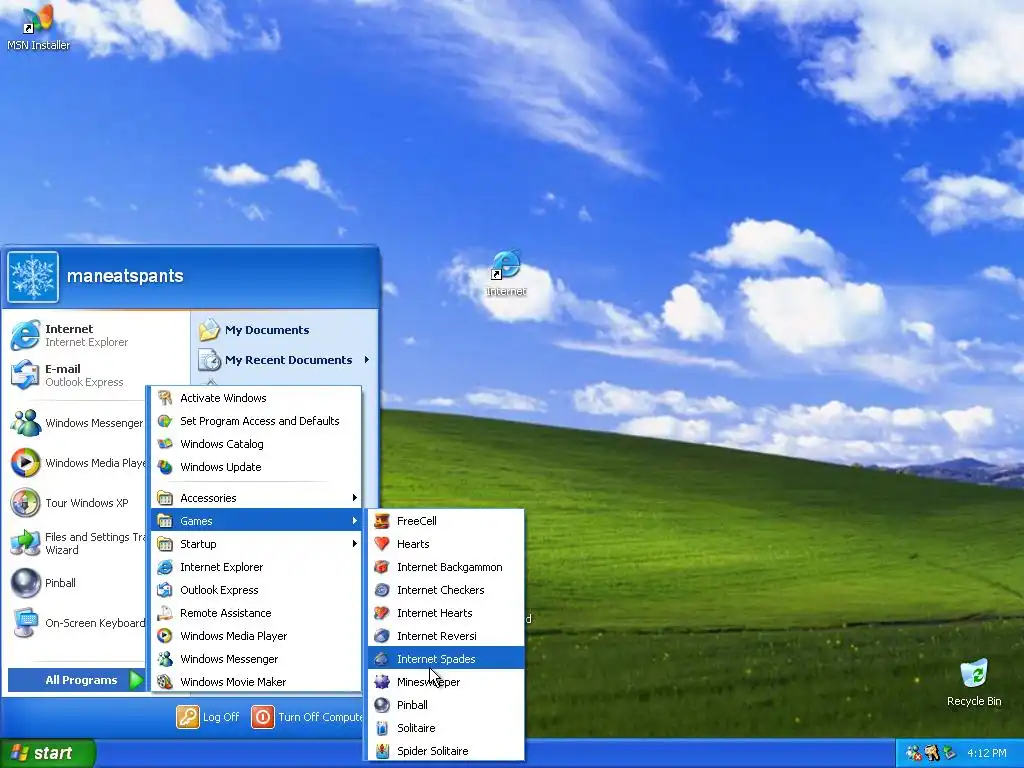This screenshot has width=1024, height=768.
Task: Click the user snowflake account picture
Action: (x=33, y=277)
